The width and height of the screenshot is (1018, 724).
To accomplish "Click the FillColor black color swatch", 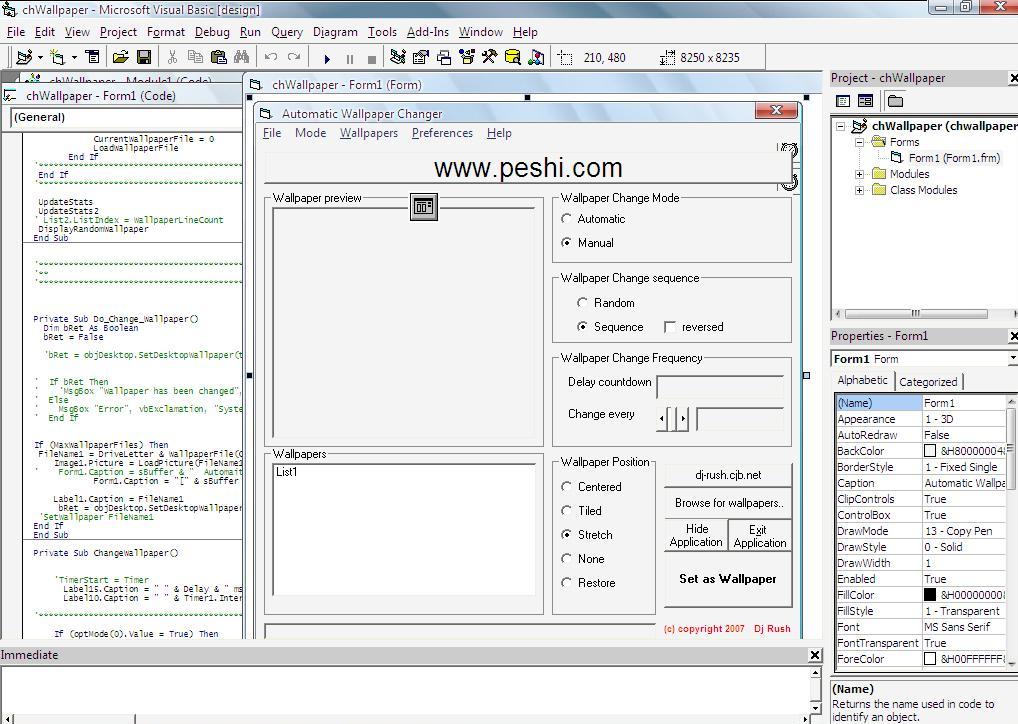I will coord(930,595).
